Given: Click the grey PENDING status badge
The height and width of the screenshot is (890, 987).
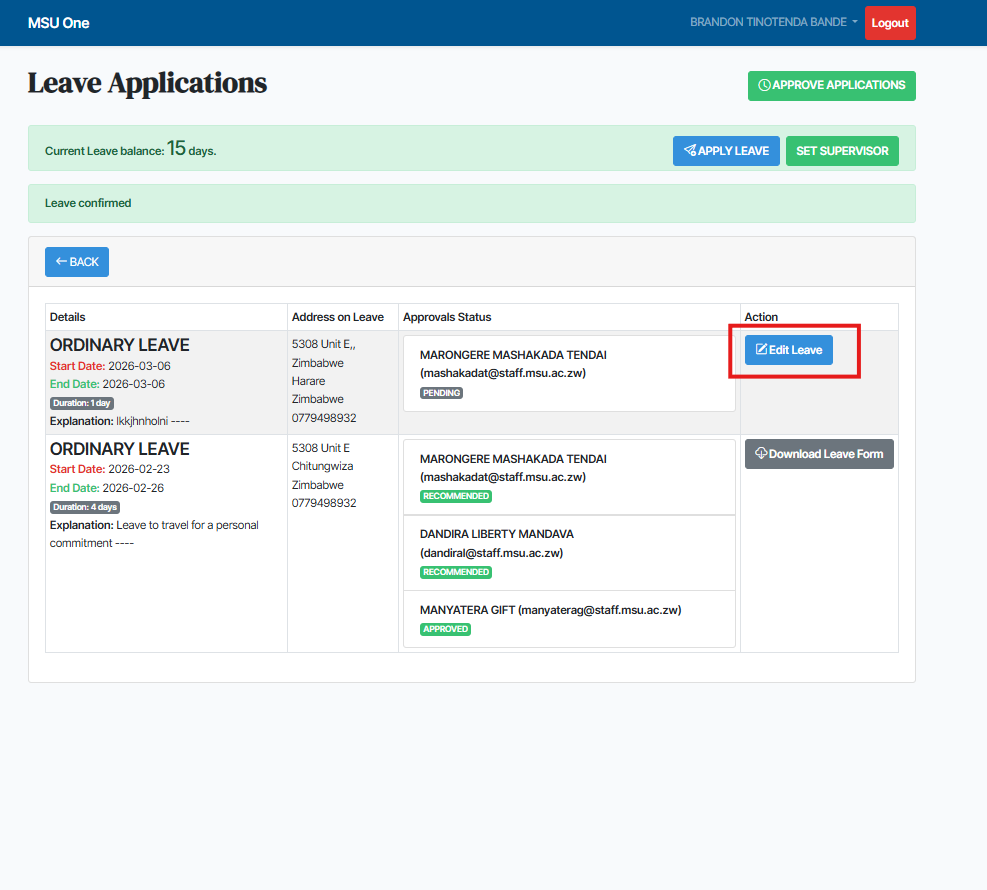Looking at the screenshot, I should click(441, 393).
